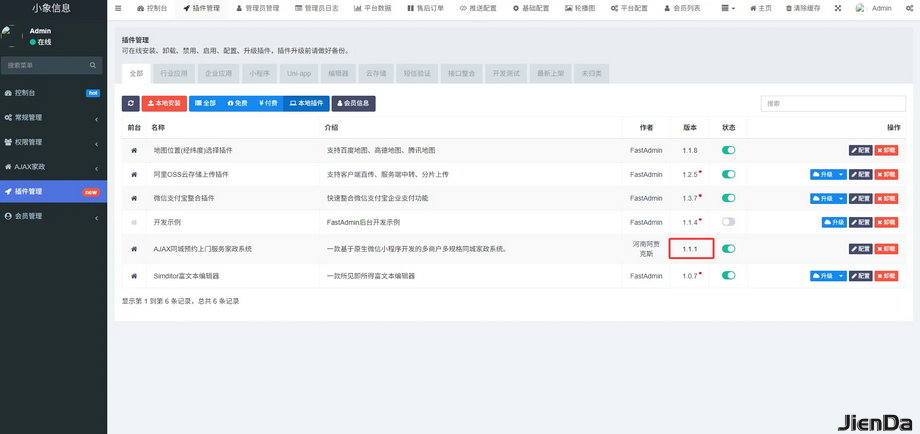Open the upgrade dropdown arrow for Simditor富文本编辑器

pyautogui.click(x=841, y=276)
